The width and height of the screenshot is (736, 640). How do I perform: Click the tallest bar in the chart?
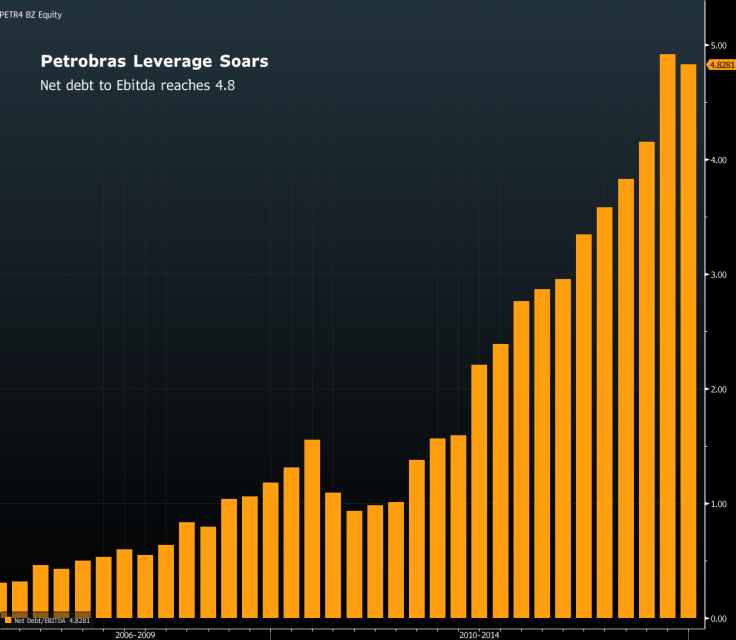tap(668, 335)
